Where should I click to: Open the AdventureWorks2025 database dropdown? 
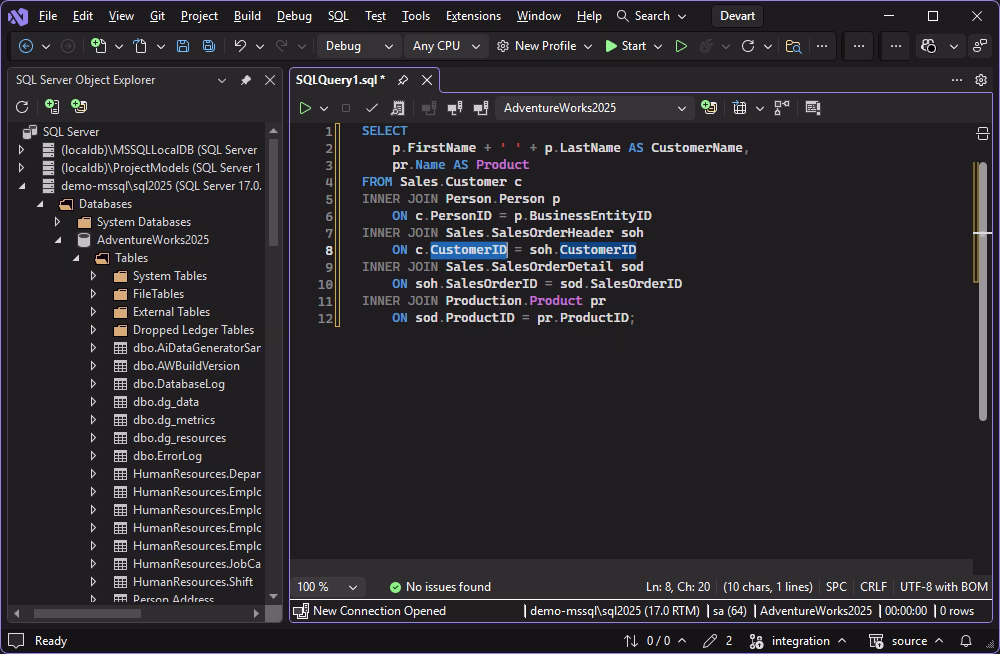point(595,108)
